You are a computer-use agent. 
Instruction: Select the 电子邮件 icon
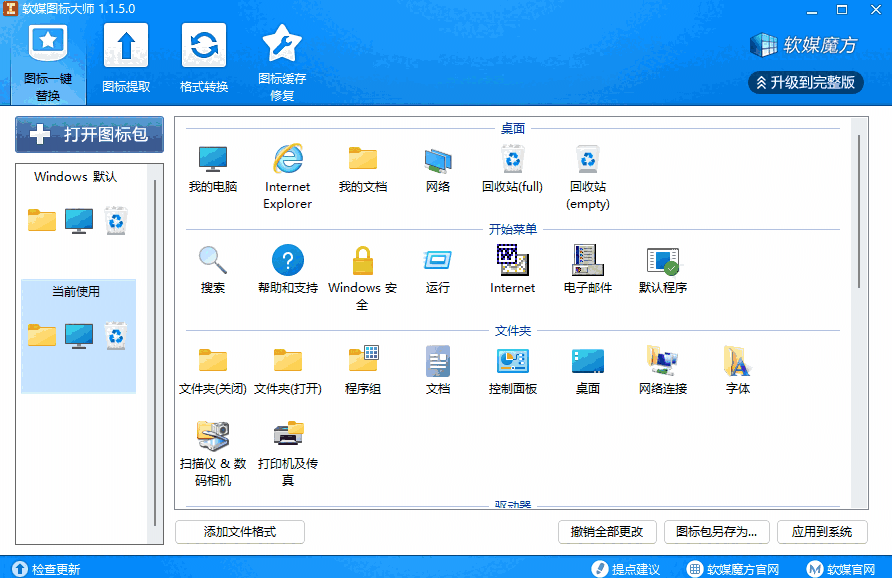pos(587,262)
